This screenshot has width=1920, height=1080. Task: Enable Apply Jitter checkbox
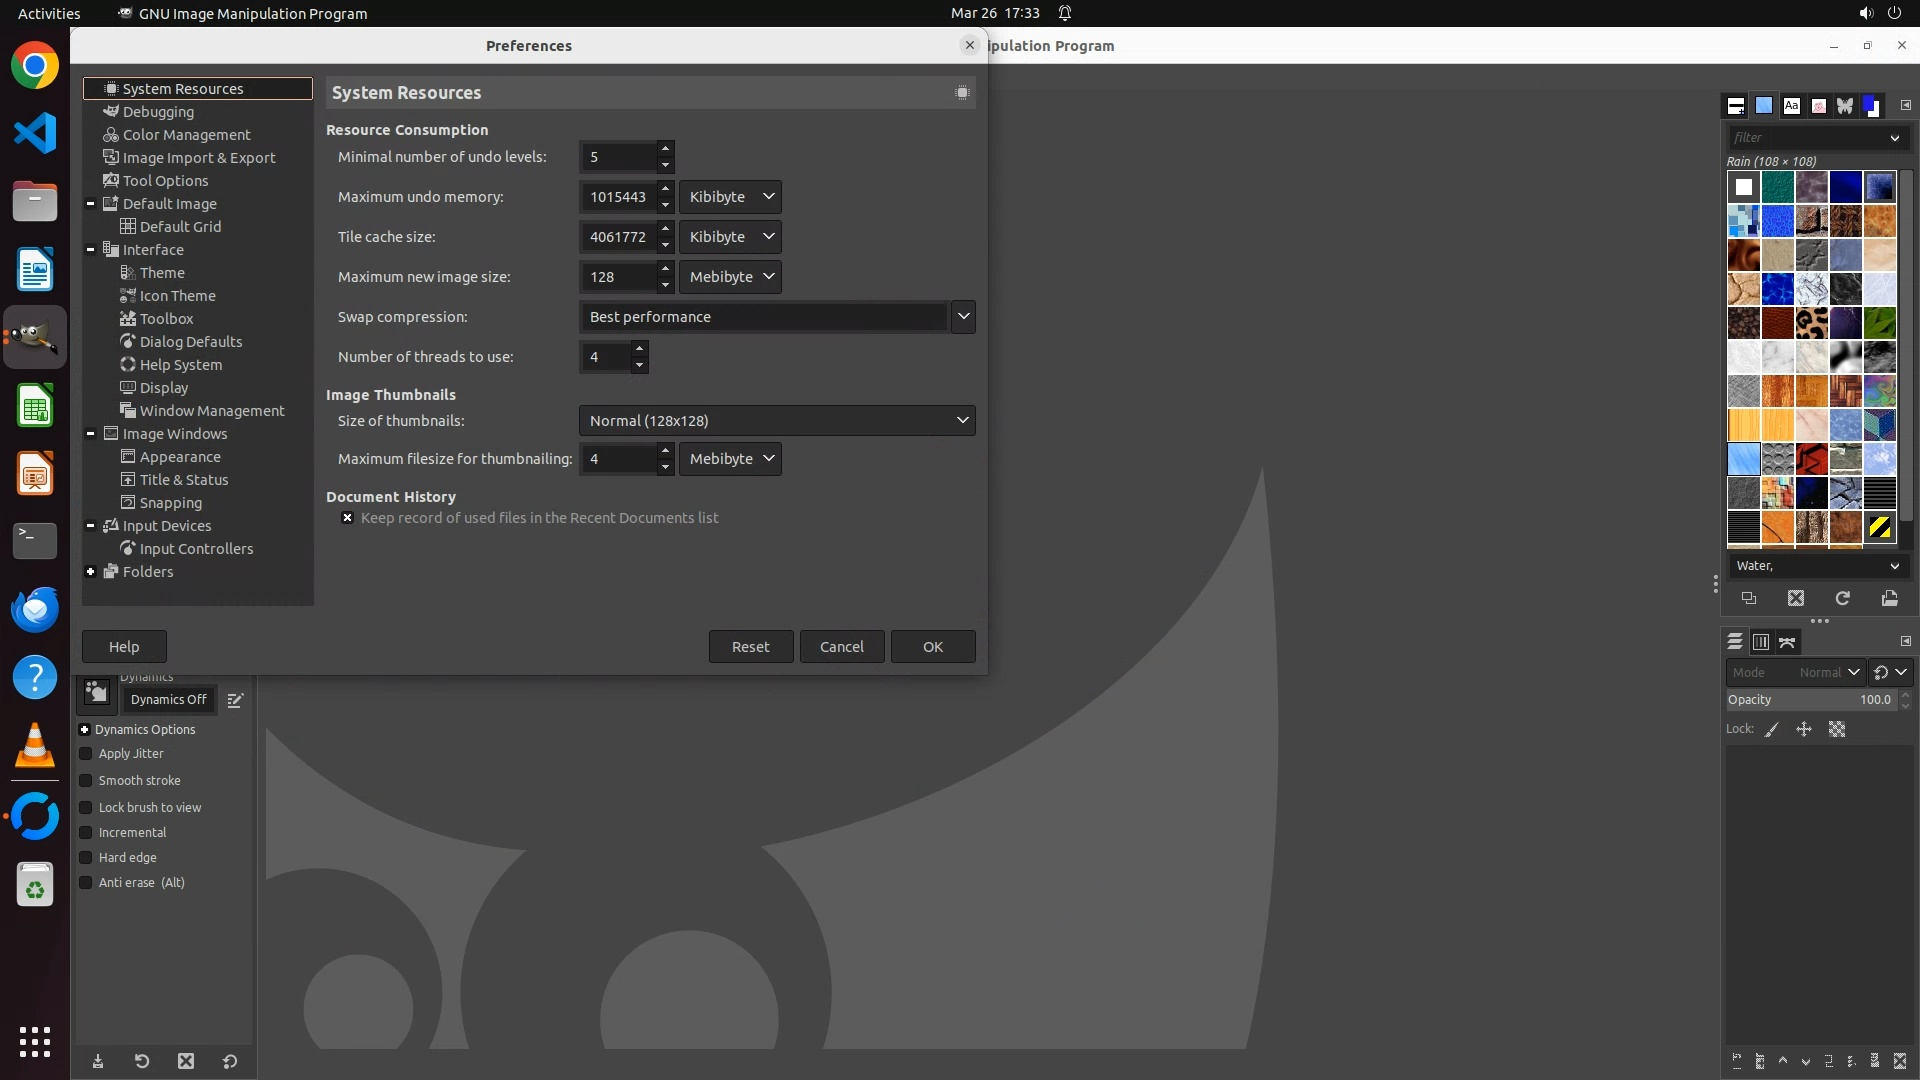point(86,754)
